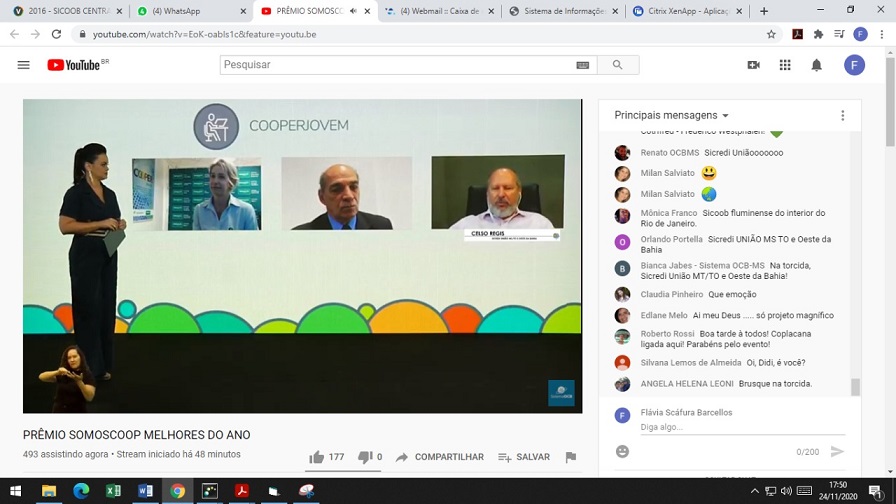The height and width of the screenshot is (504, 896).
Task: Open the live chat three-dot options menu
Action: 842,115
